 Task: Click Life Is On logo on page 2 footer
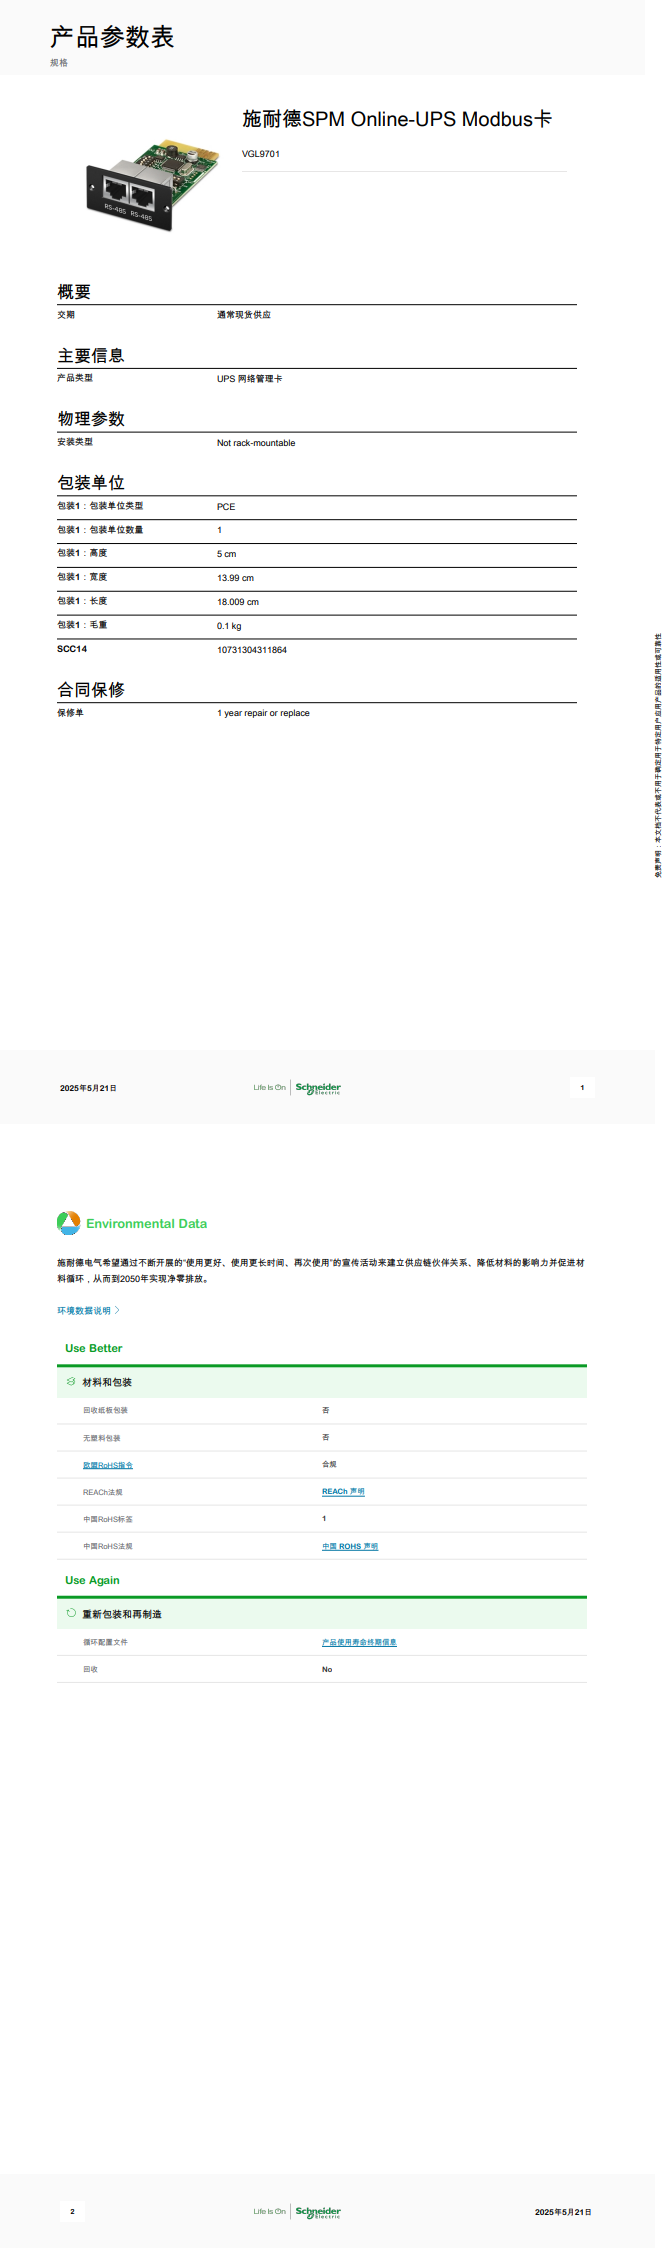(269, 2212)
